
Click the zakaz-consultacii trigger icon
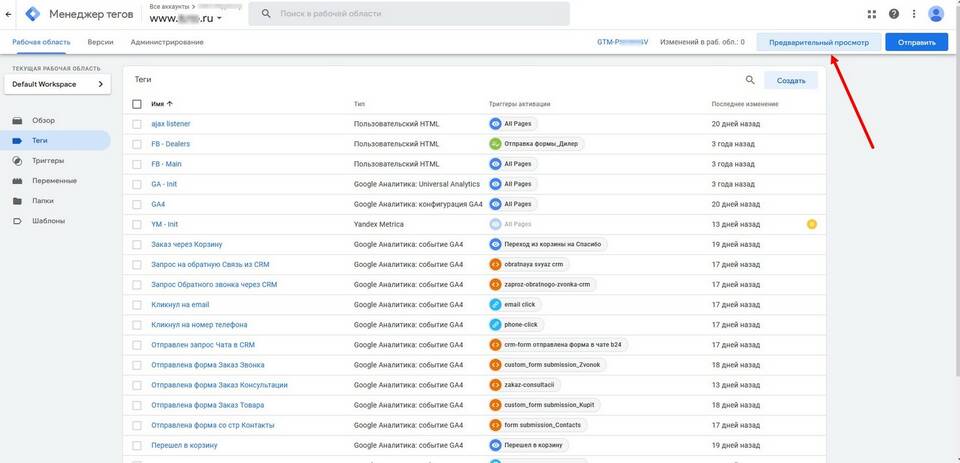tap(495, 385)
